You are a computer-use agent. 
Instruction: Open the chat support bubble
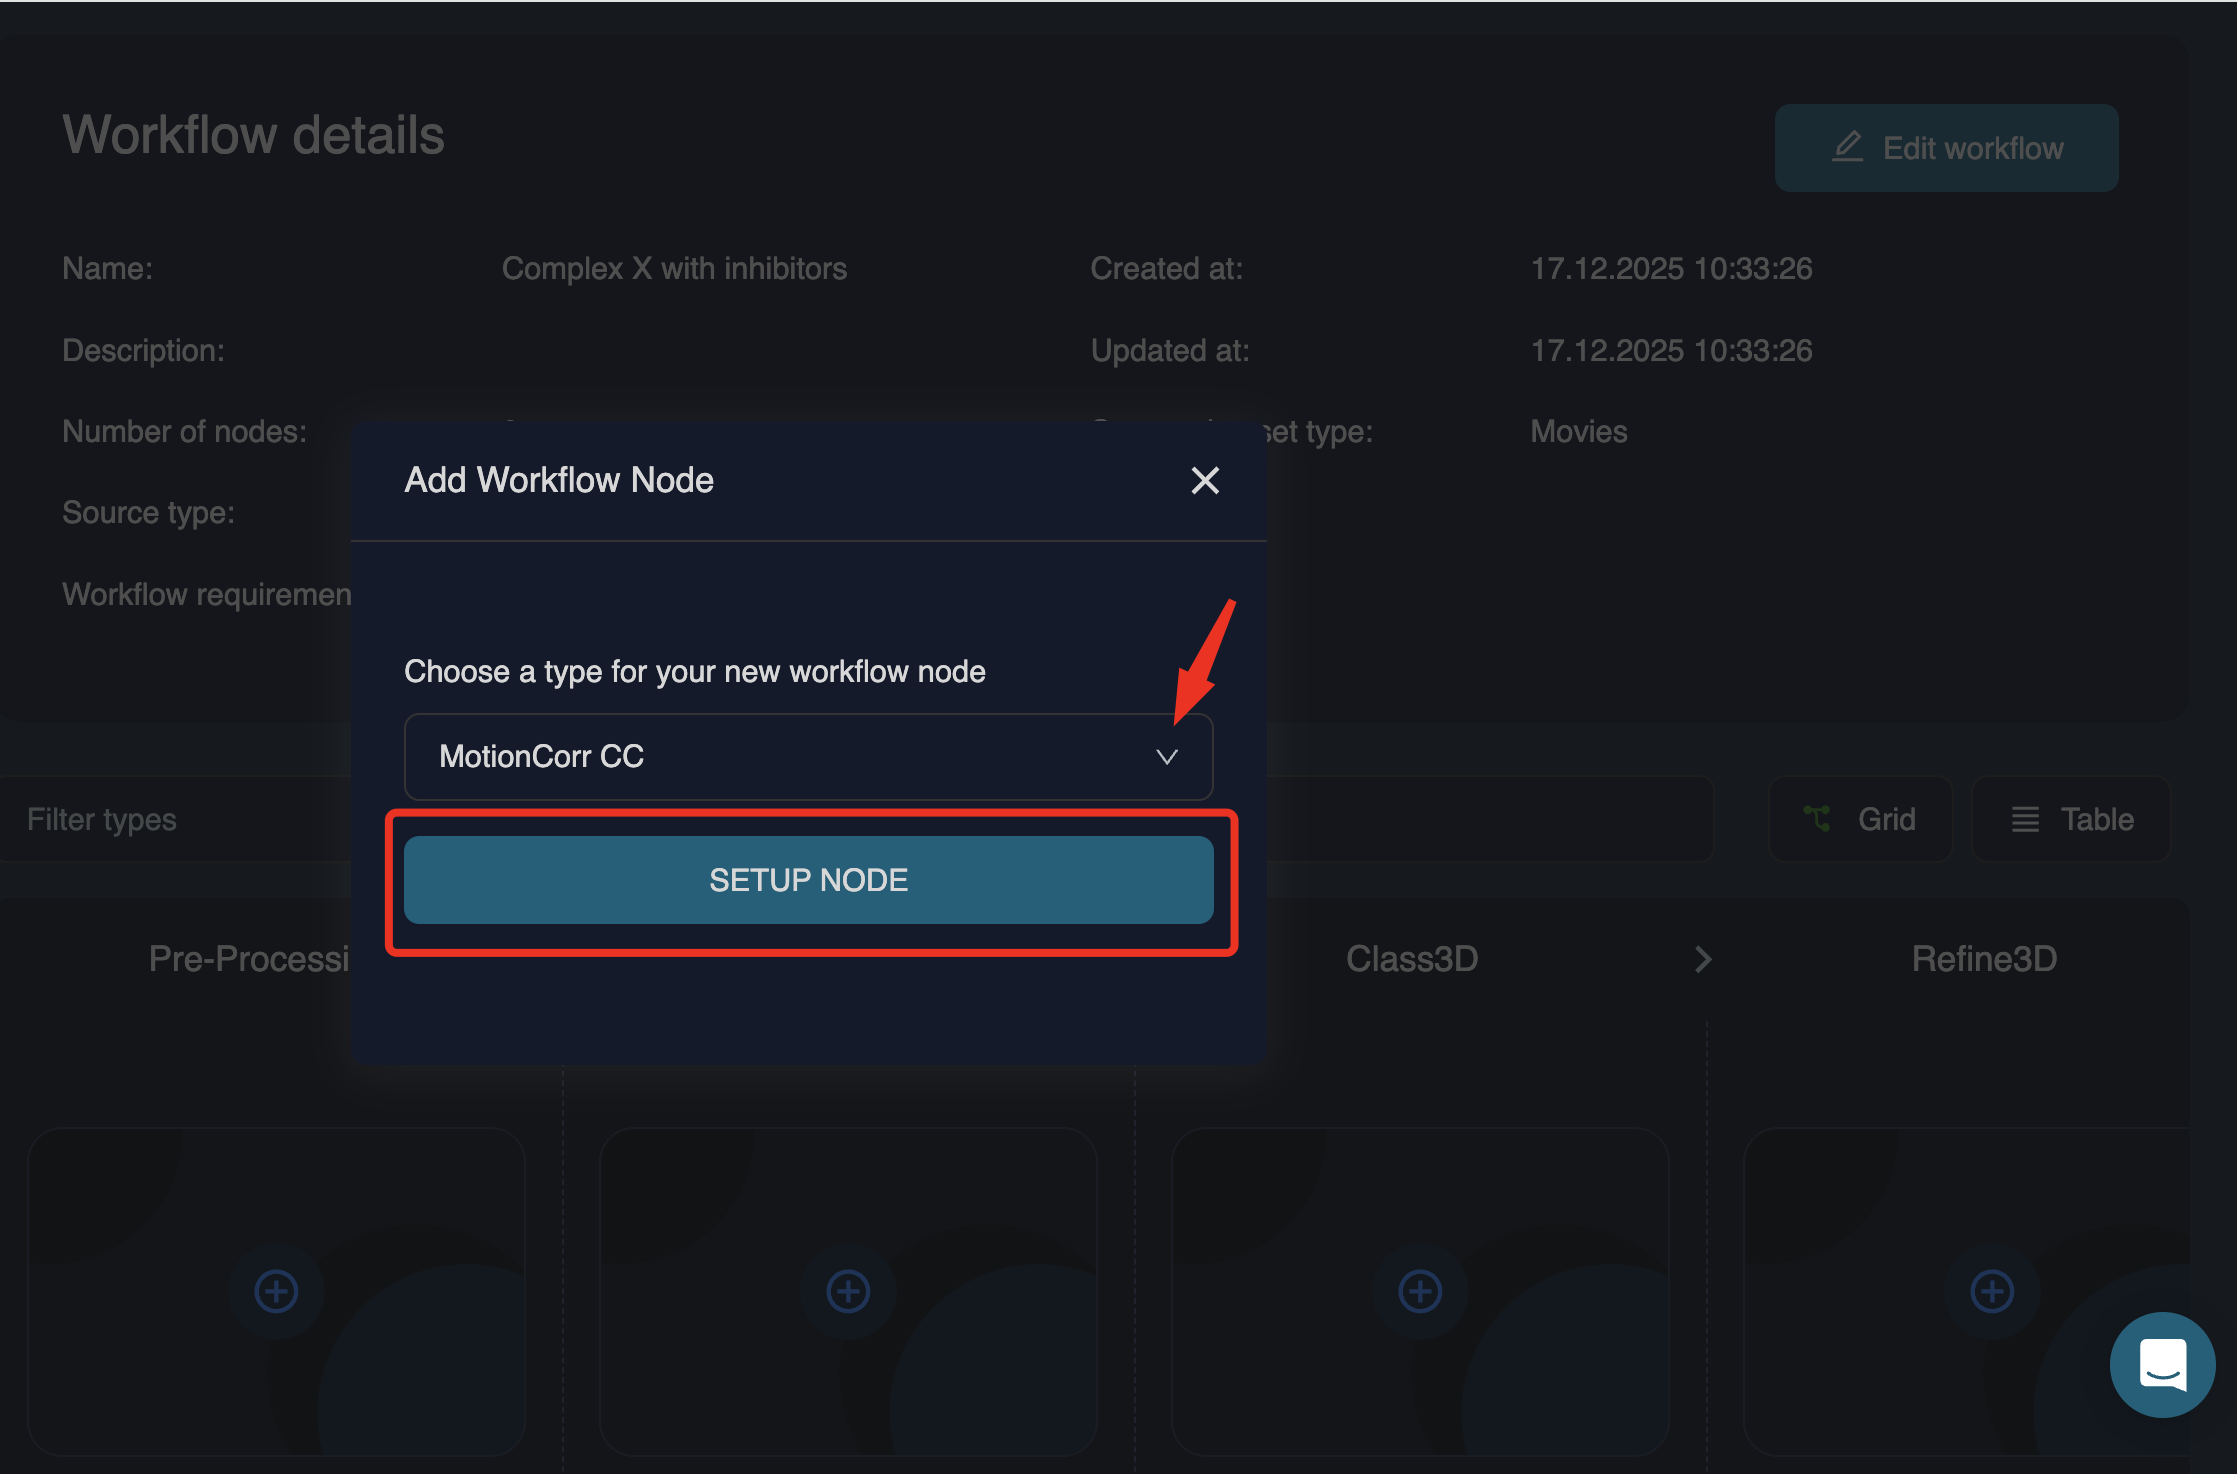coord(2162,1364)
